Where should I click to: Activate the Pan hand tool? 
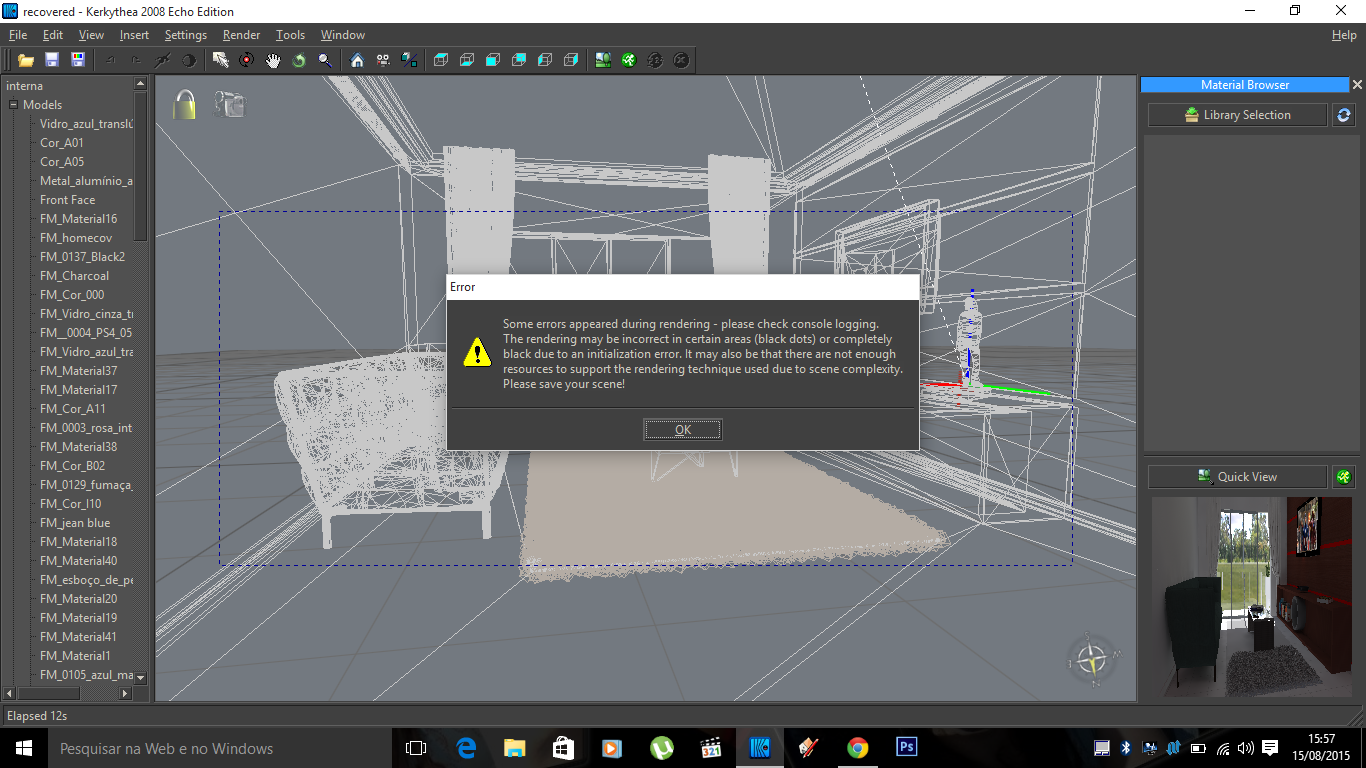tap(273, 60)
